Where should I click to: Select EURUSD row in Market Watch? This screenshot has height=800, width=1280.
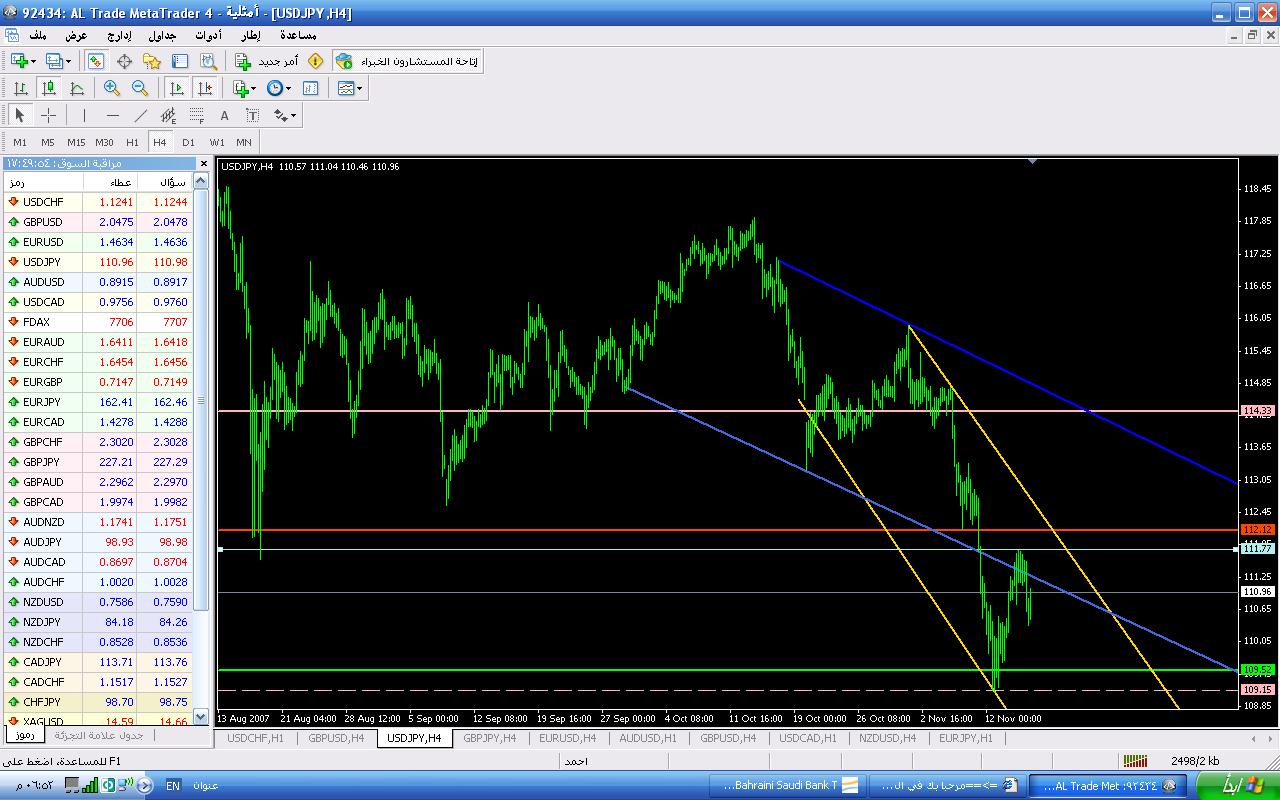pos(43,242)
